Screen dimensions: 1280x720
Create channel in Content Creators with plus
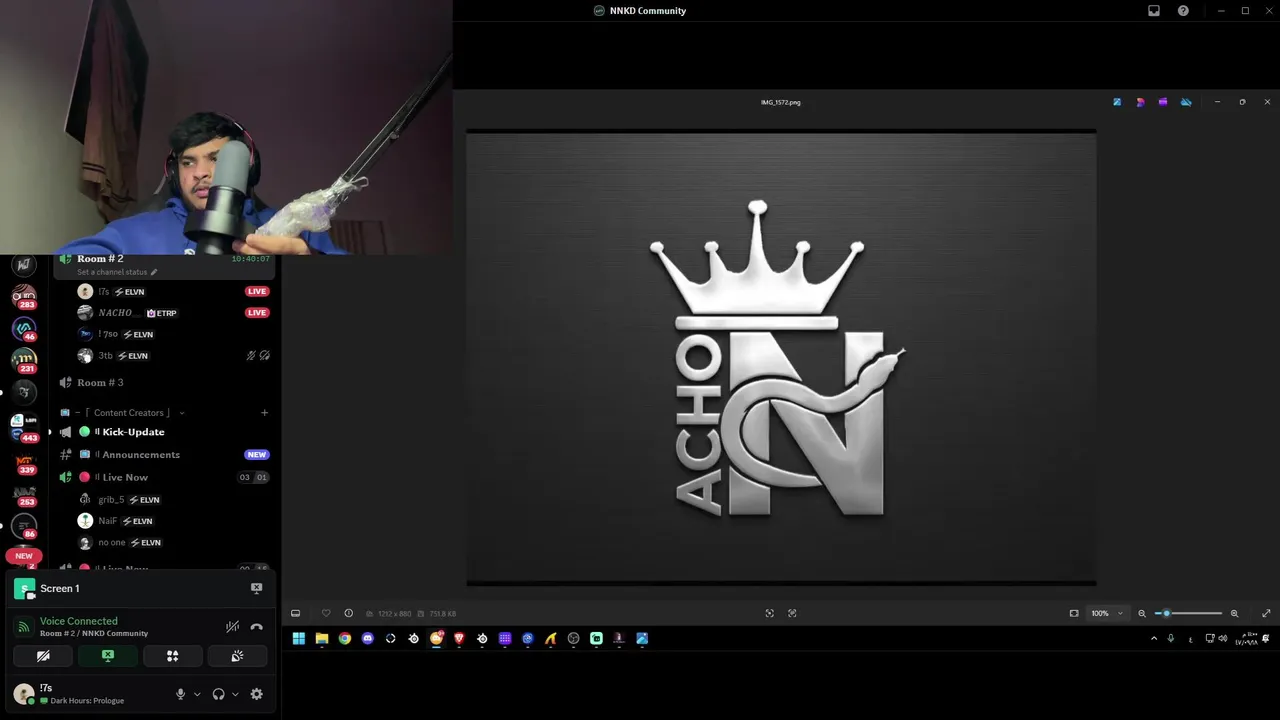(264, 413)
